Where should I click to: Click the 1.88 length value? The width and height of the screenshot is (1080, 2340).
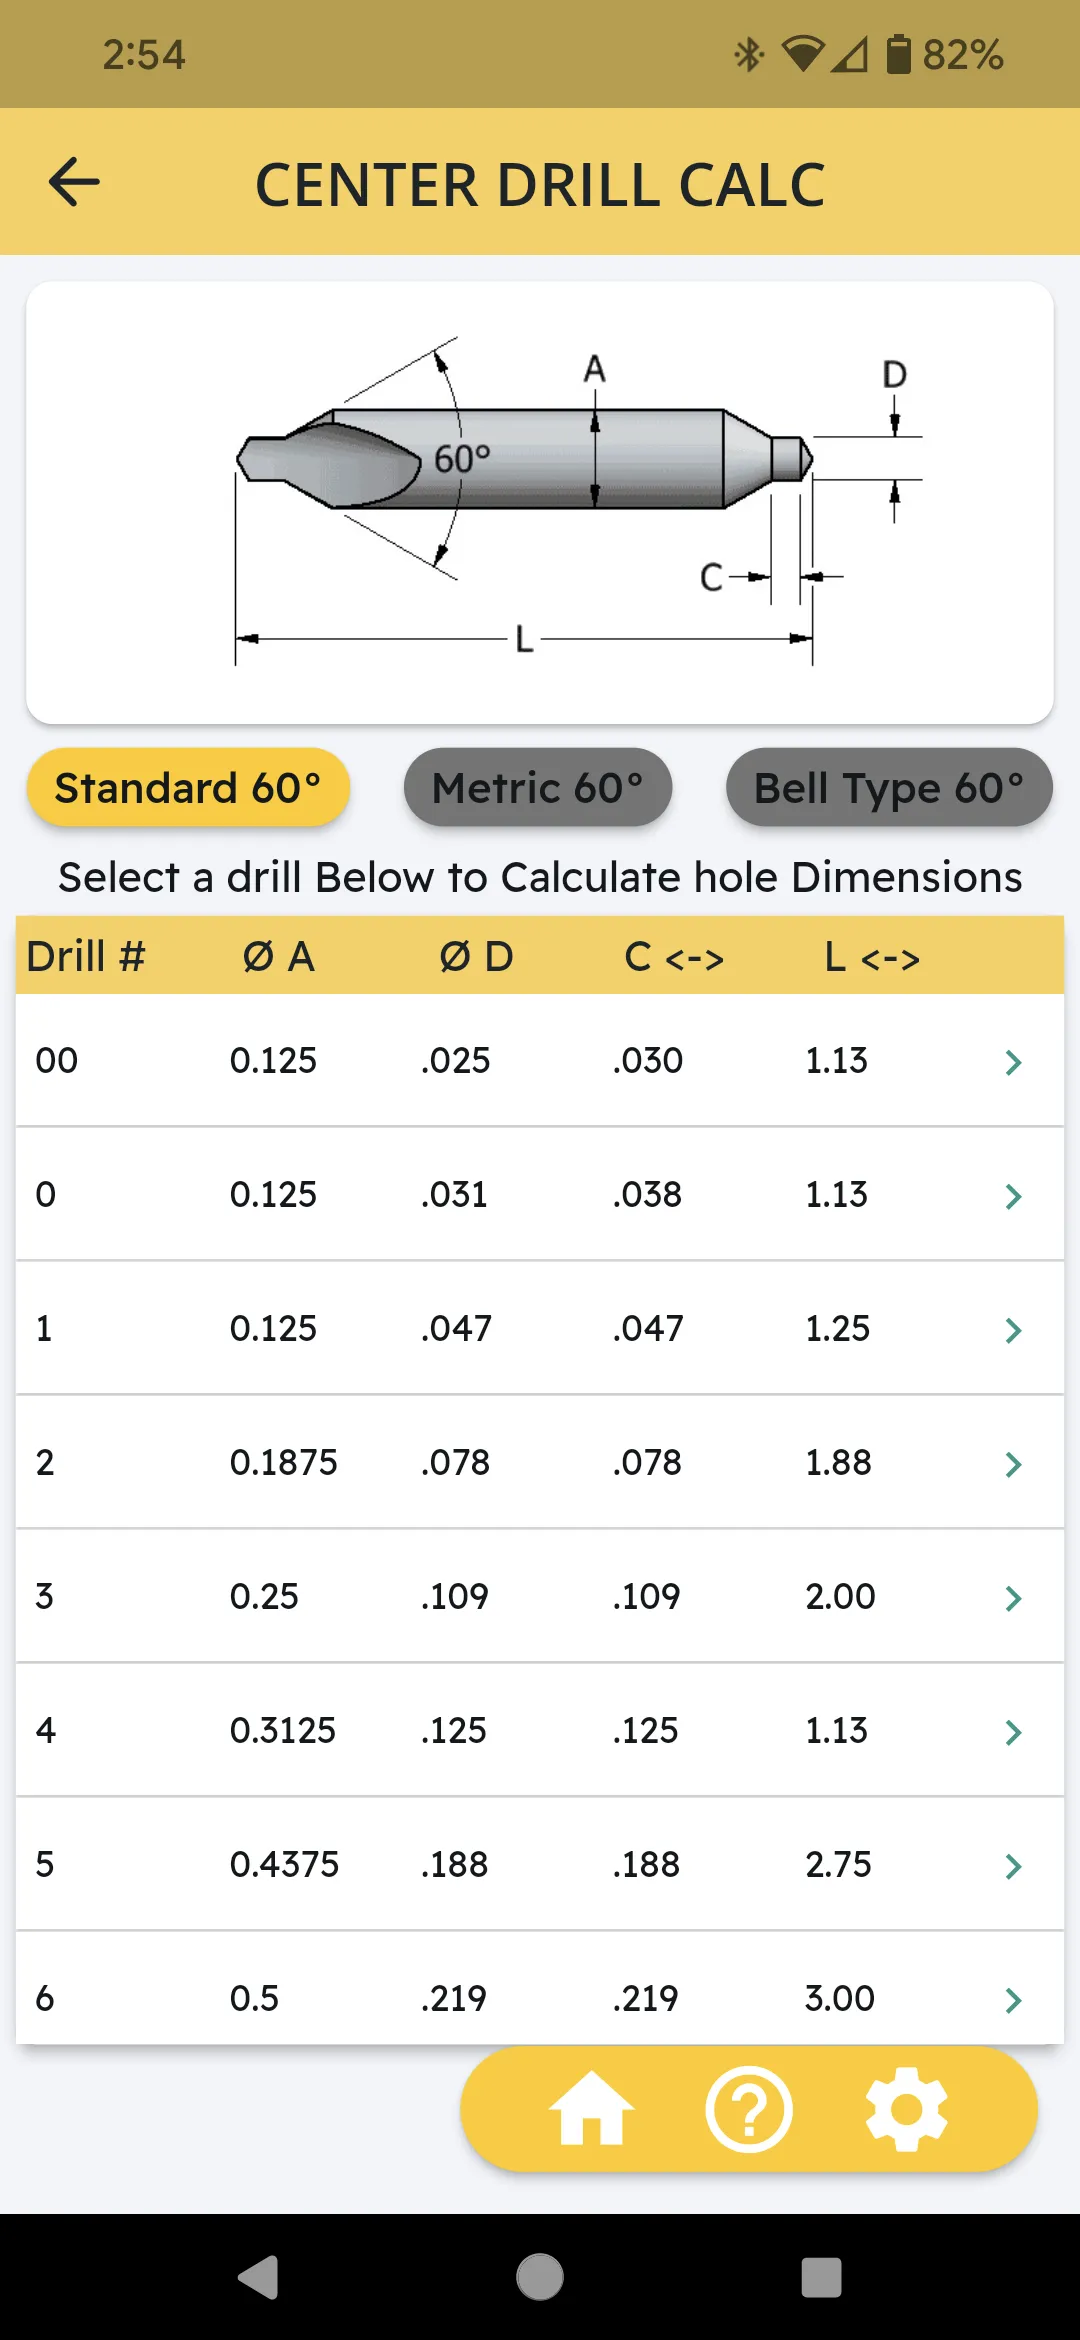pos(838,1462)
